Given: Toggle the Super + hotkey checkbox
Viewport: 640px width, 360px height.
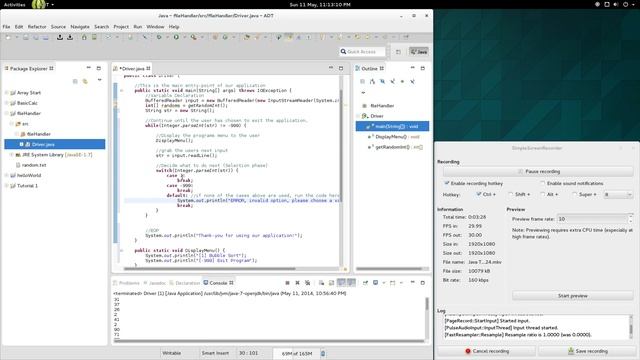Looking at the screenshot, I should click(x=574, y=194).
